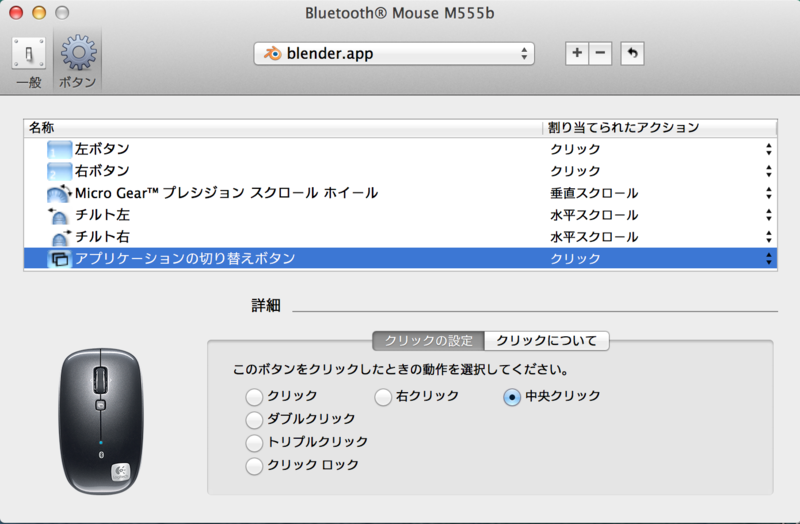
Task: Select the アプリケーションの切り替えボタン row text
Action: 185,259
